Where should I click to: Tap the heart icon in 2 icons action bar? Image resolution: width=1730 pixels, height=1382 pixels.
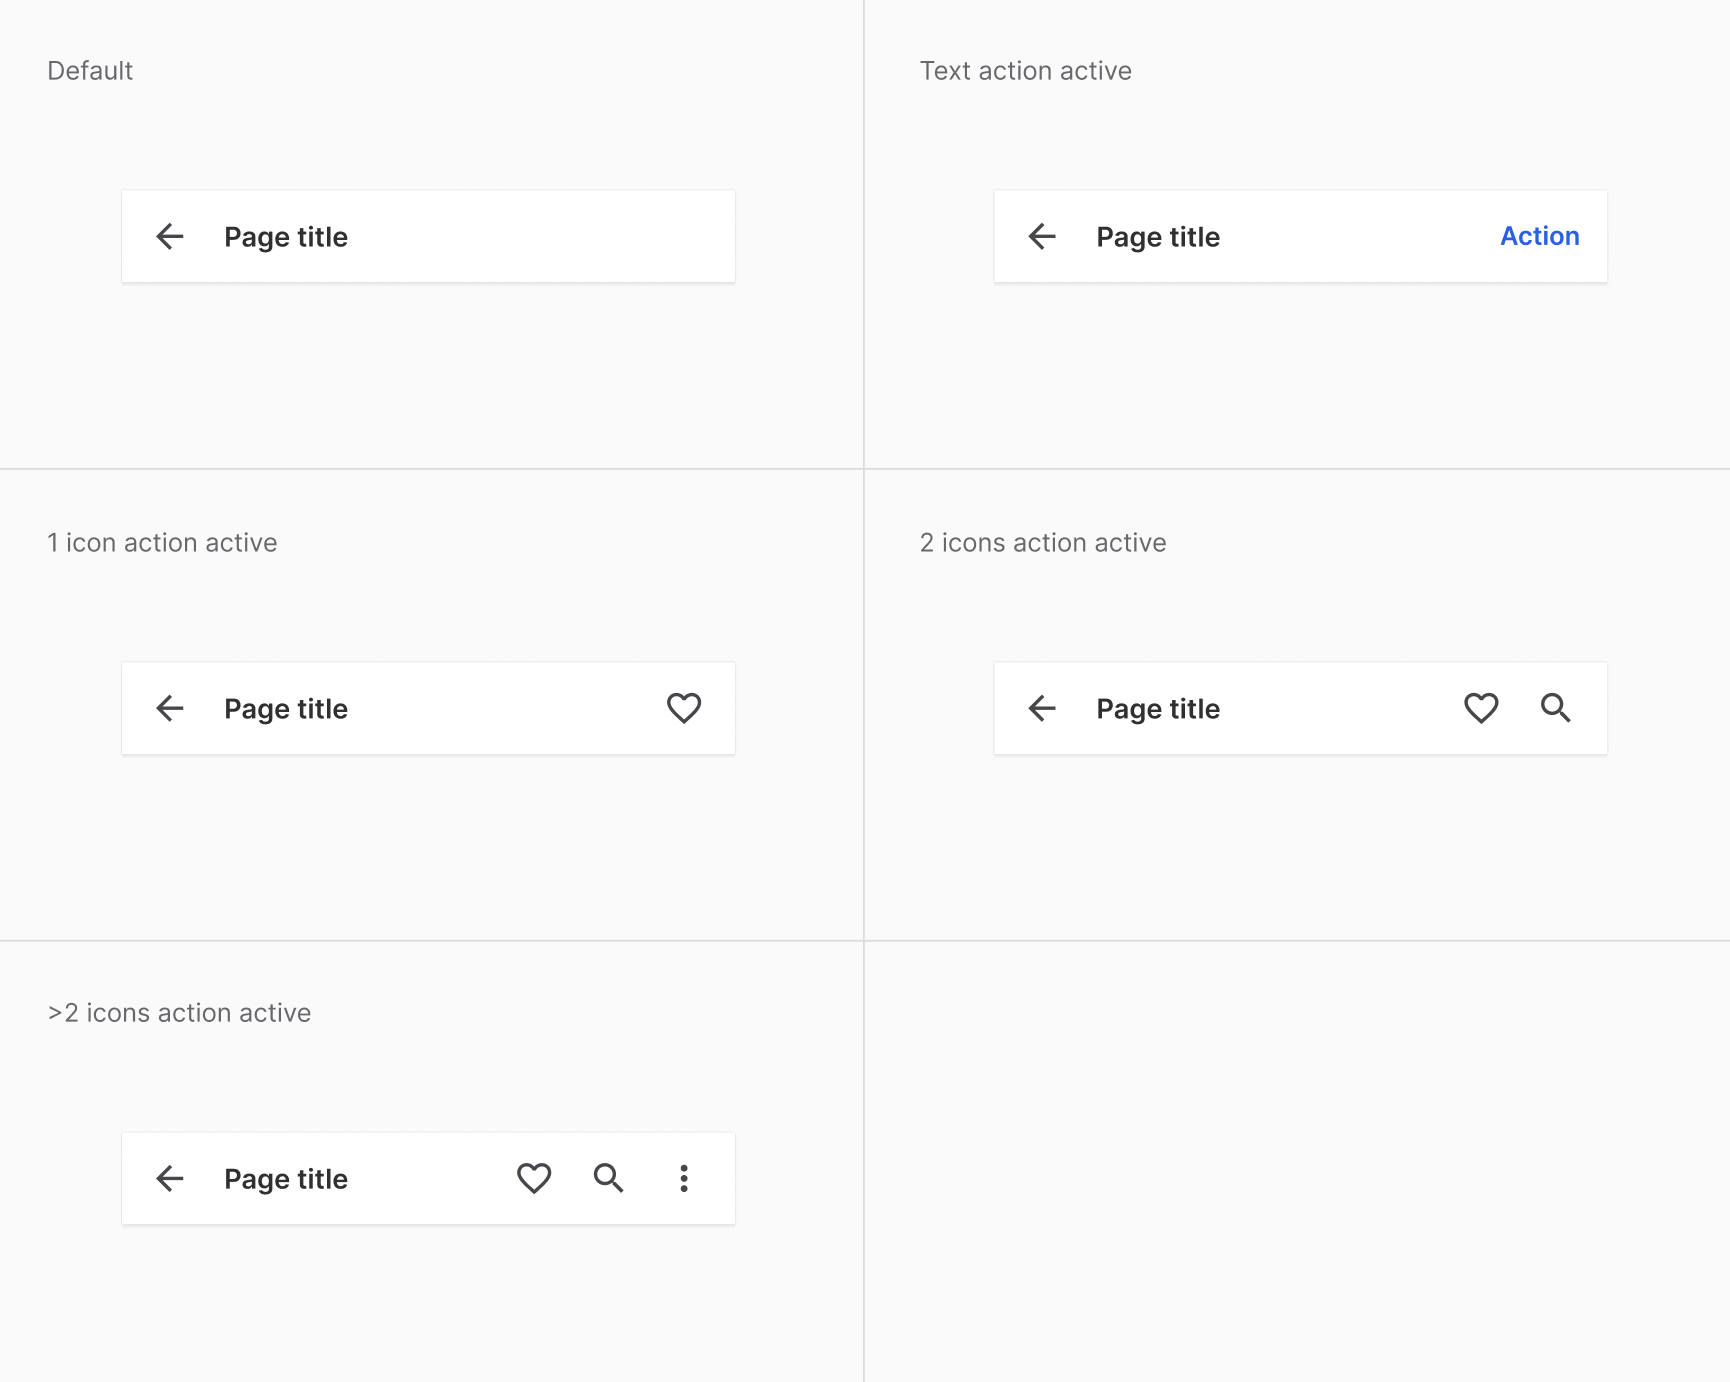click(1481, 708)
